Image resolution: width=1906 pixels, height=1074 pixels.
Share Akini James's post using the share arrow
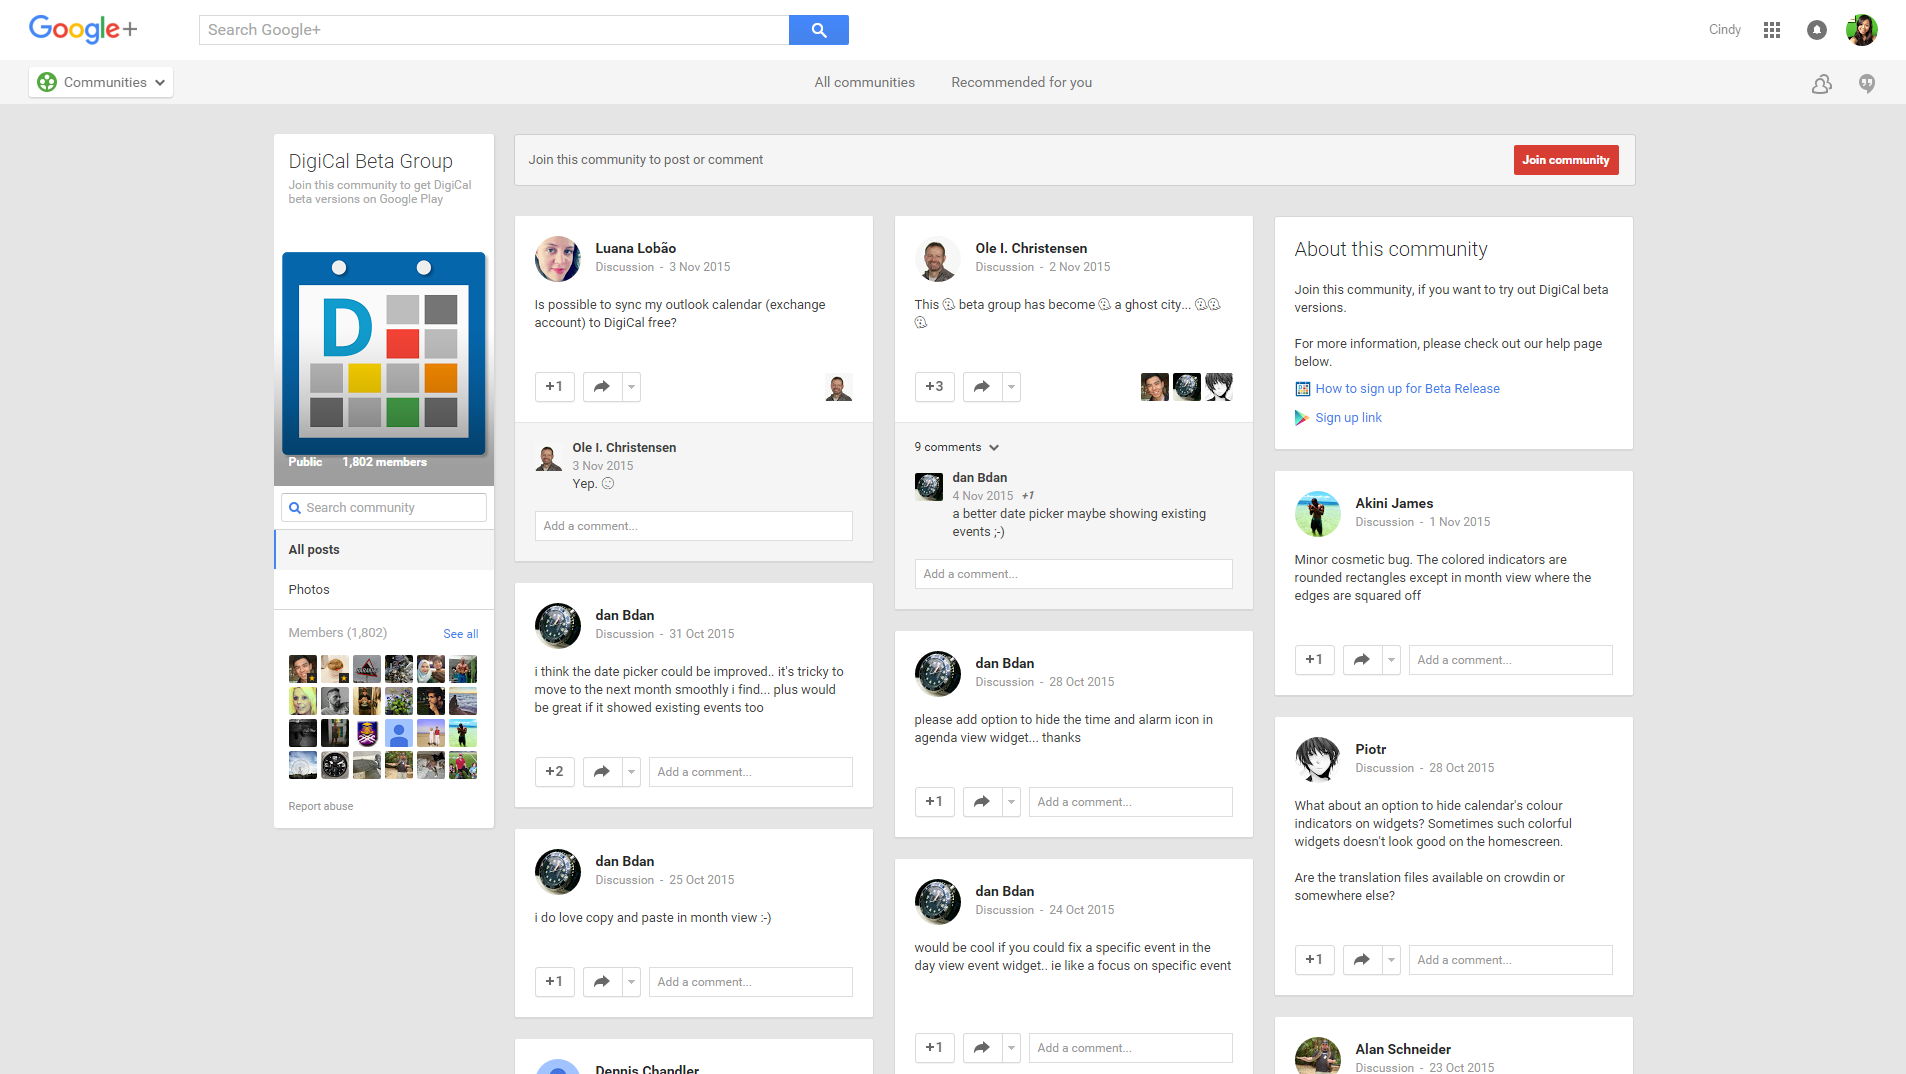[x=1361, y=660]
